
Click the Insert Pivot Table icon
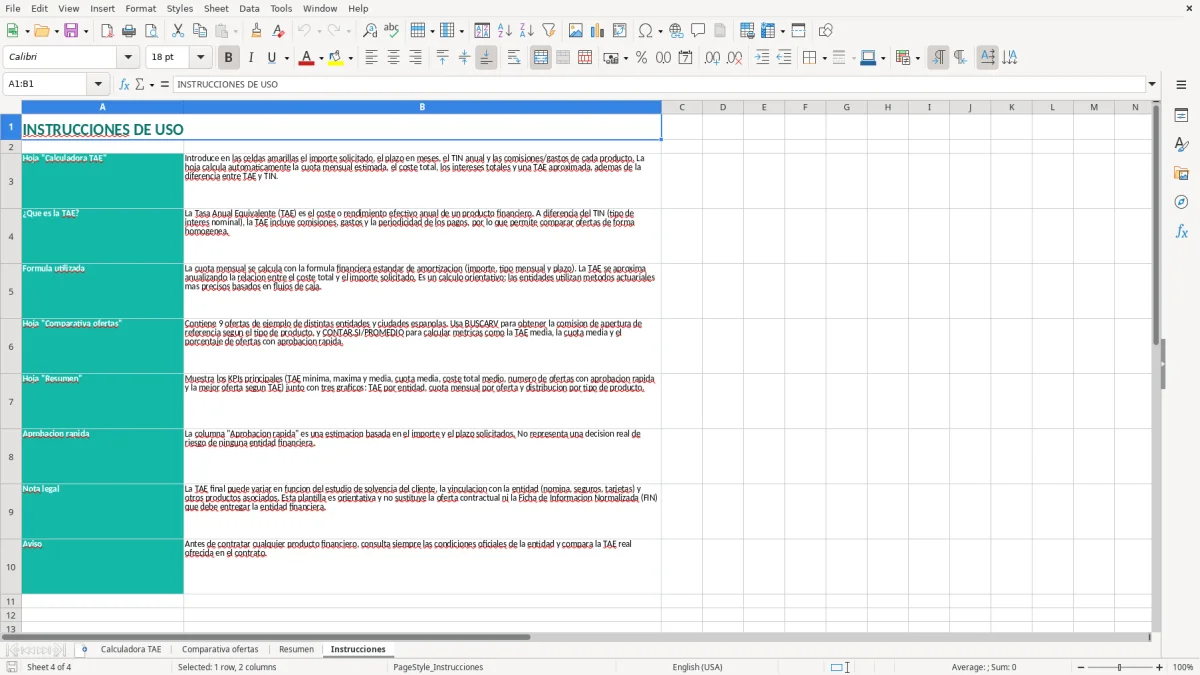tap(620, 31)
